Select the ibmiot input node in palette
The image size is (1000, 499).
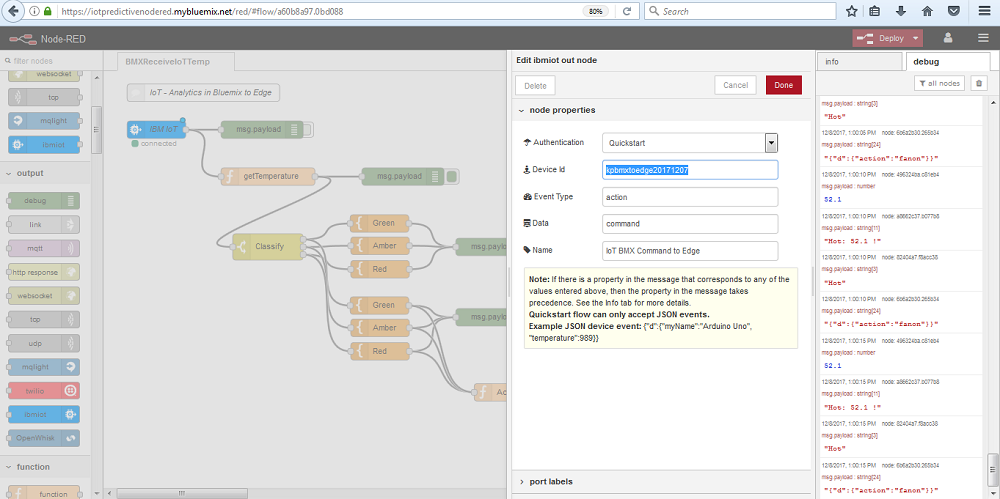[x=44, y=145]
